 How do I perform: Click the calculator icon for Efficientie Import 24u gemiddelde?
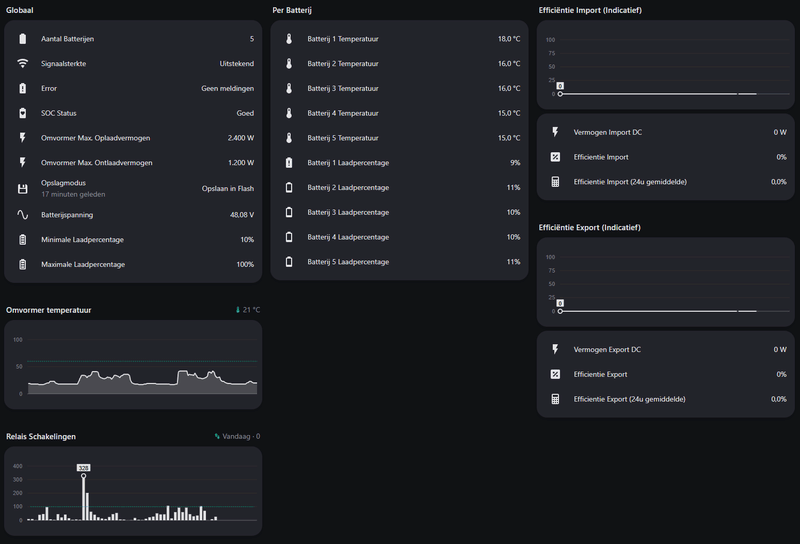click(x=555, y=182)
